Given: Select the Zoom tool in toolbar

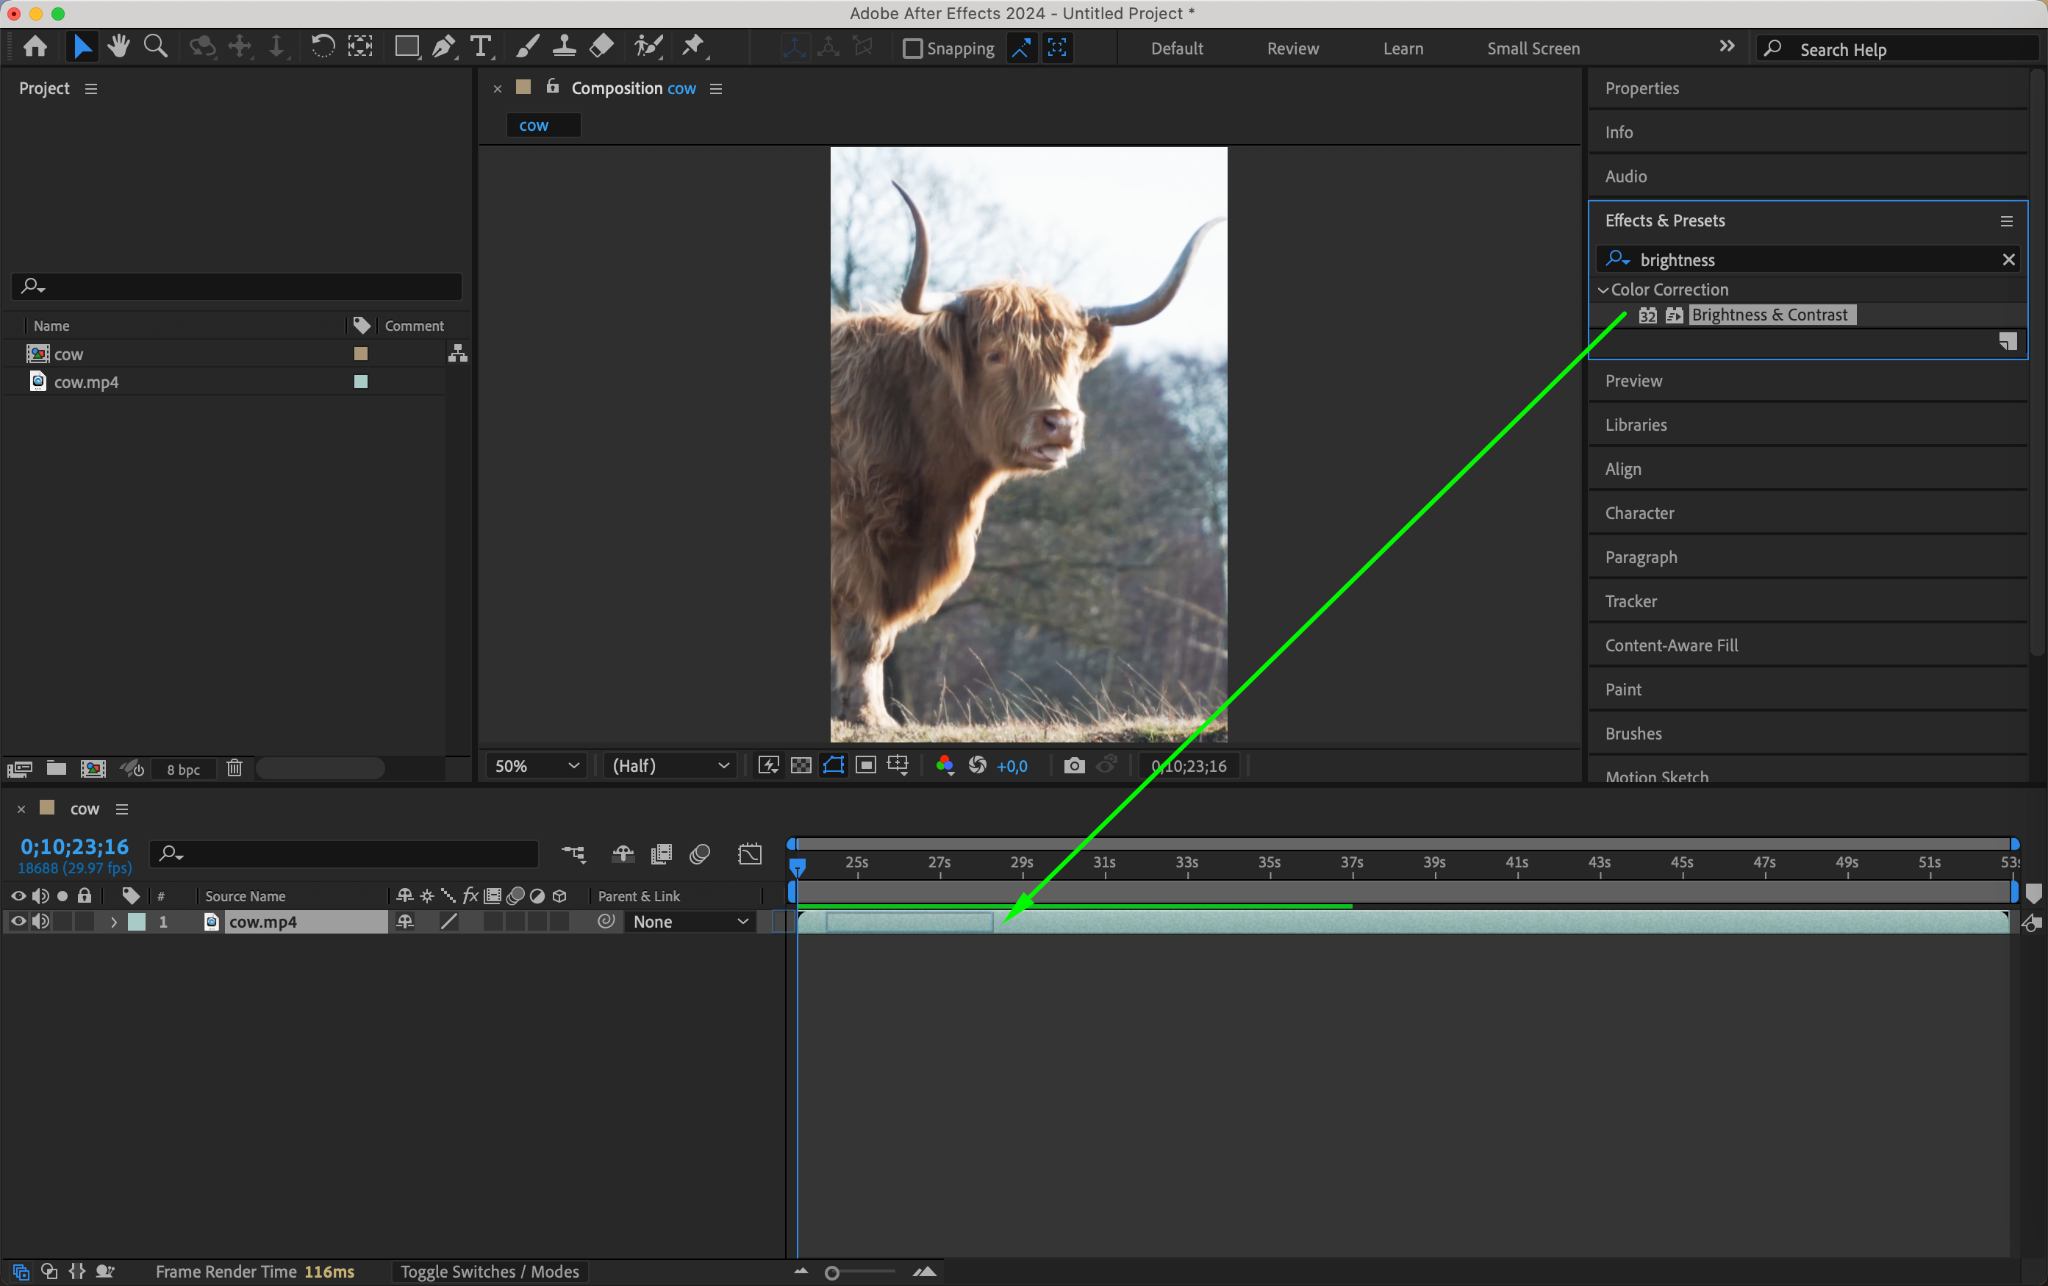Looking at the screenshot, I should point(155,46).
